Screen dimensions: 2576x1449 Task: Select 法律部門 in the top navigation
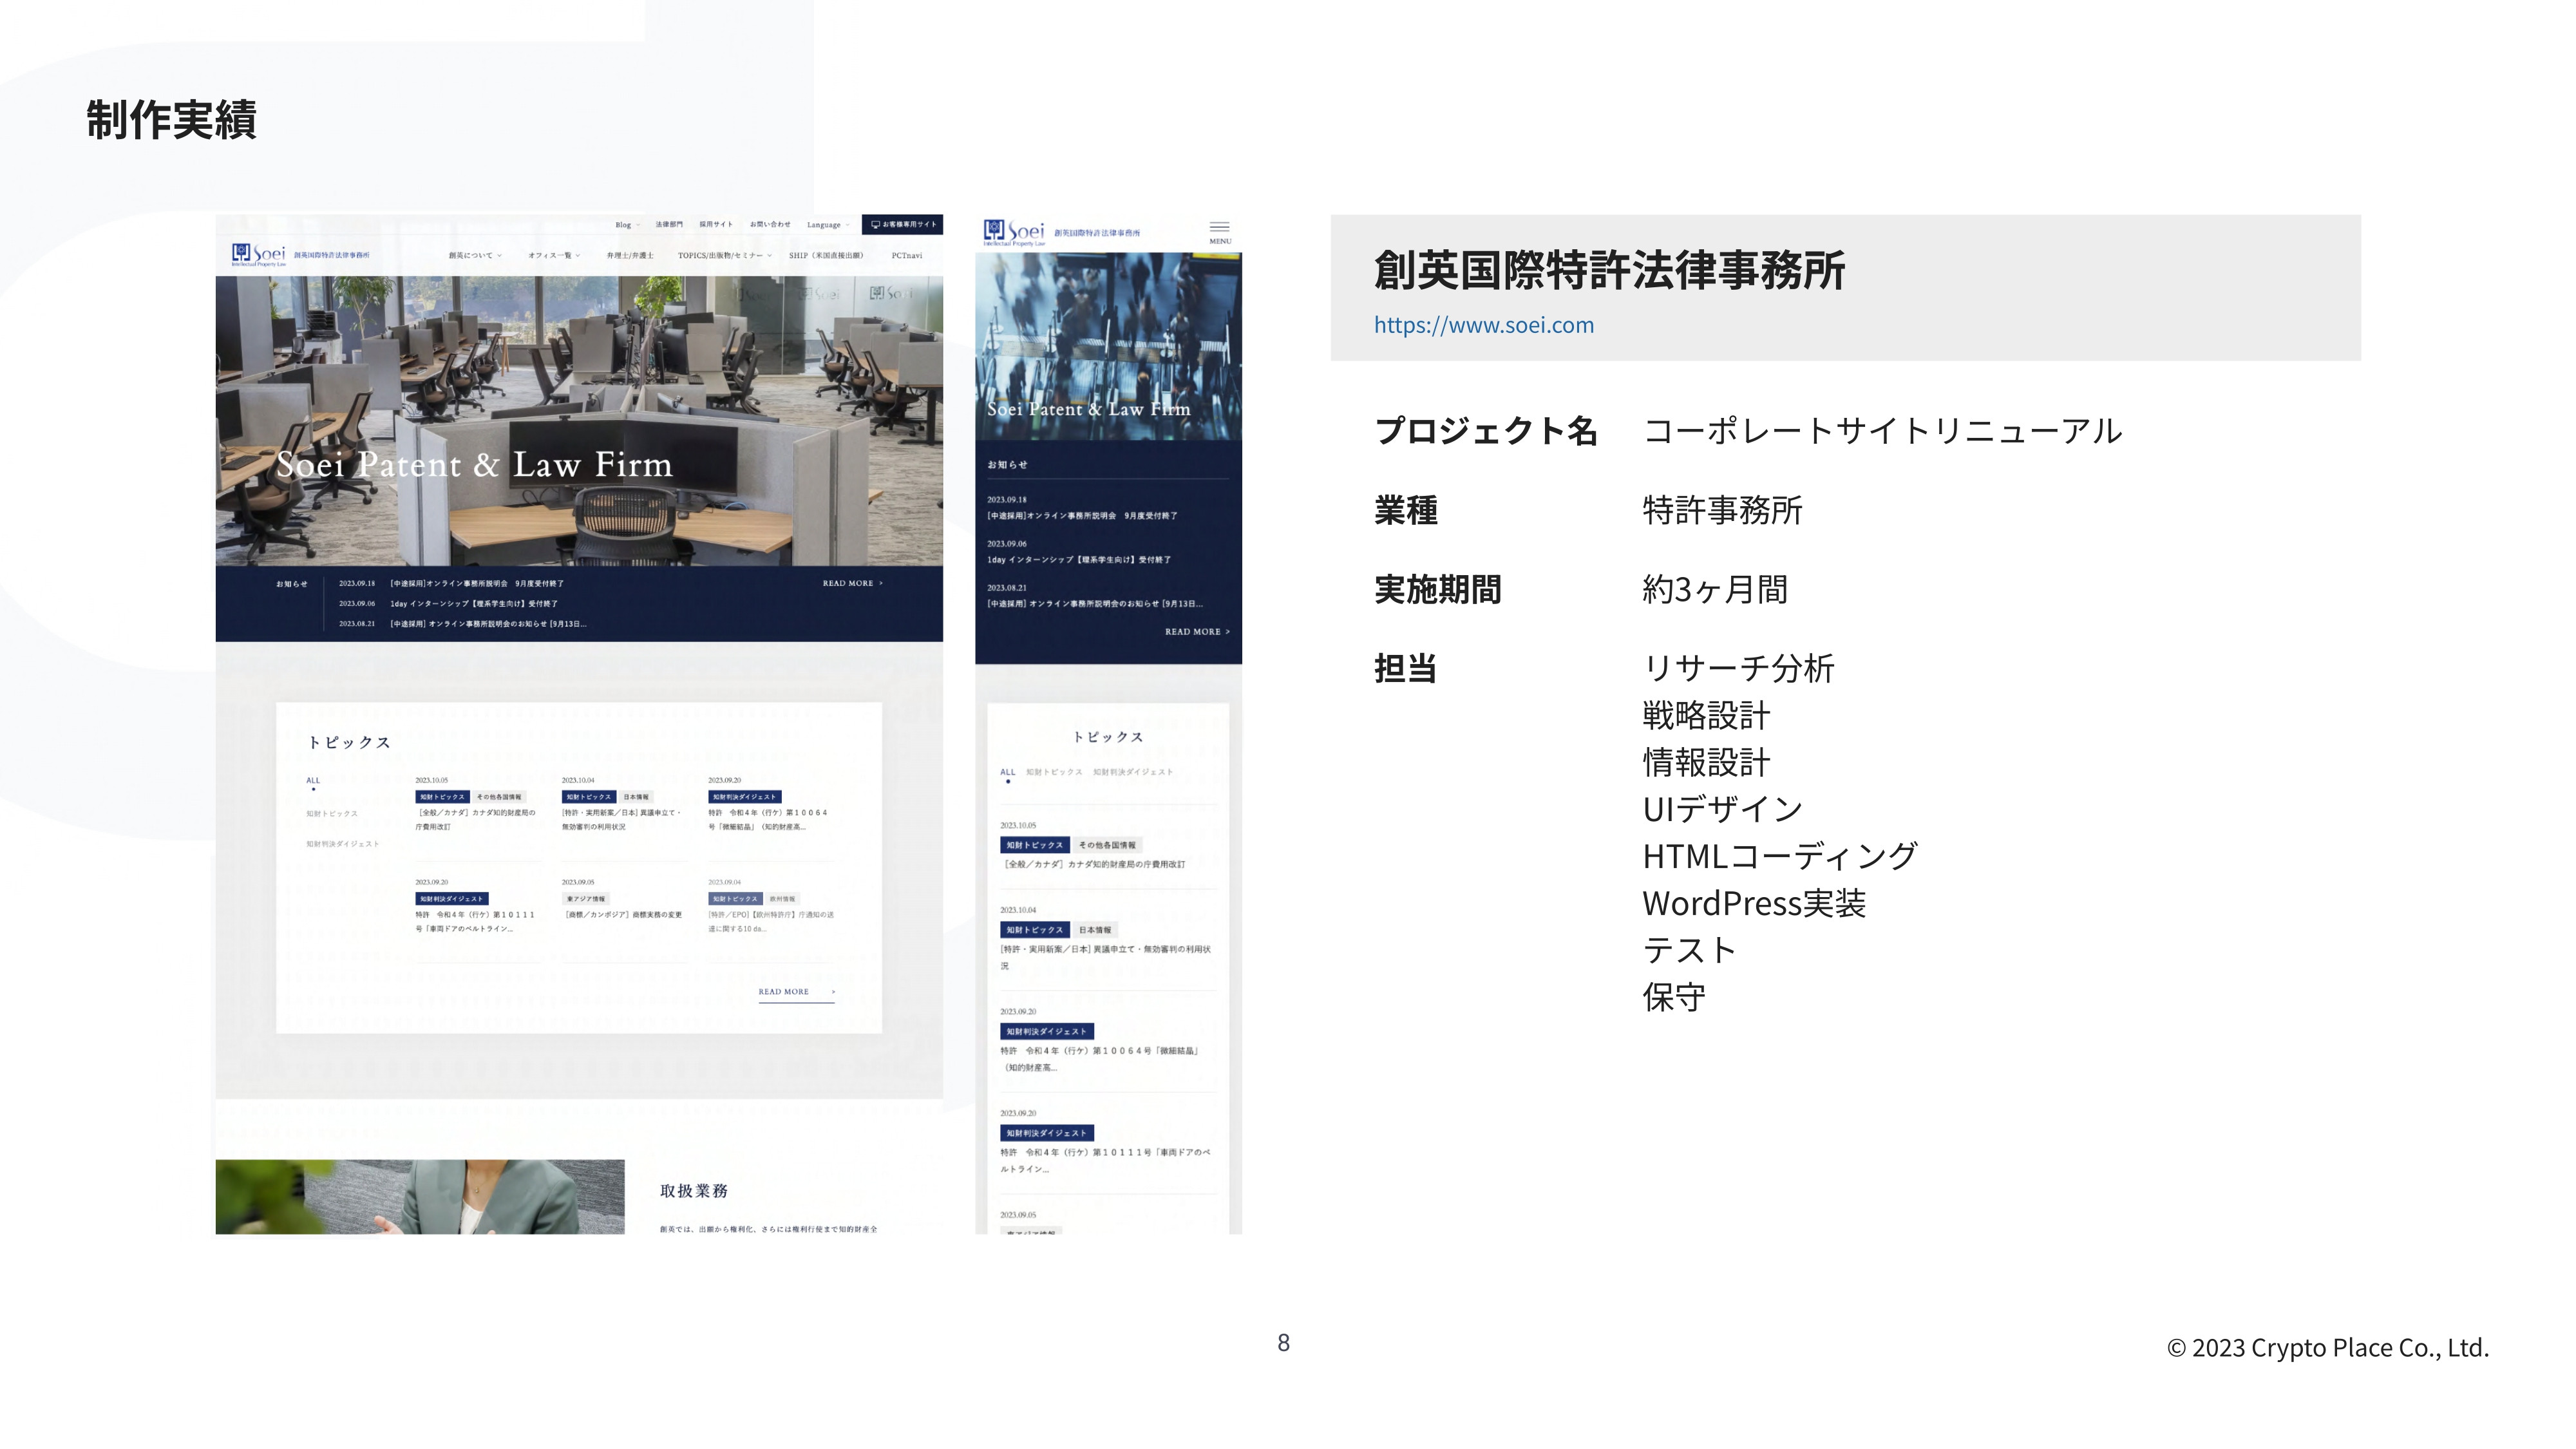tap(670, 224)
